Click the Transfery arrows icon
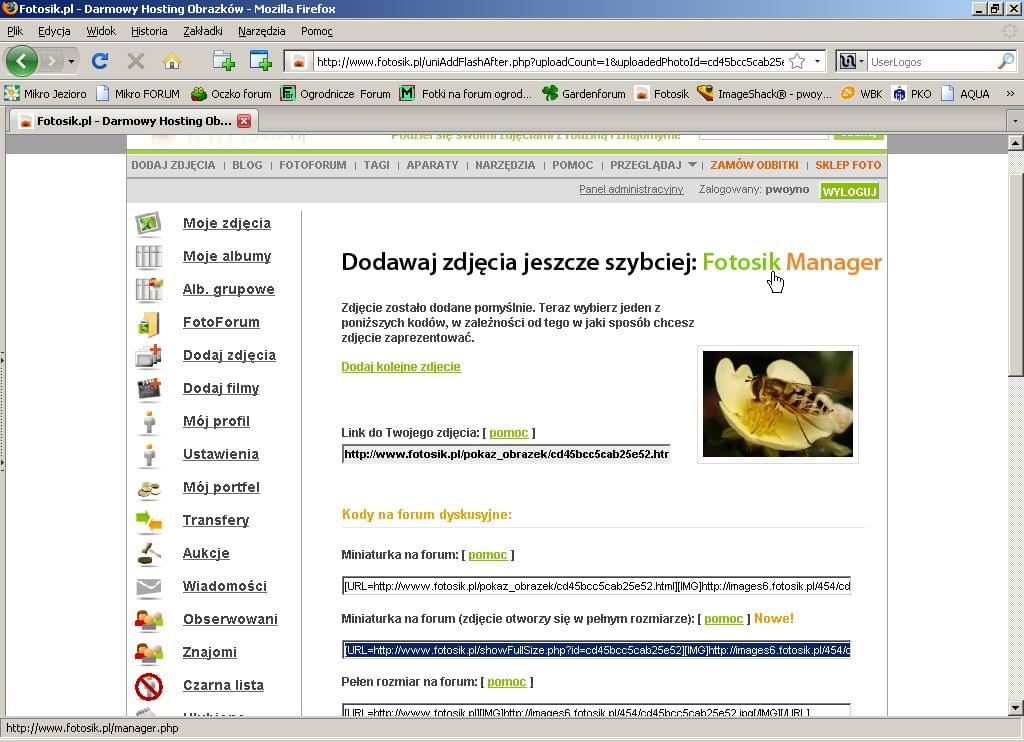Viewport: 1024px width, 742px height. click(x=148, y=521)
